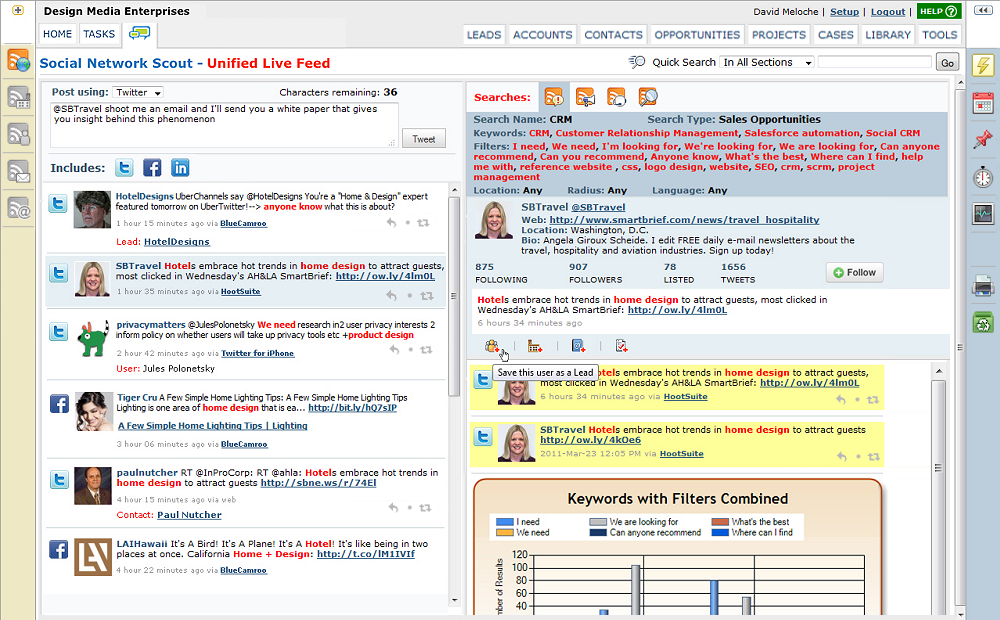The image size is (1000, 620).
Task: Open the LEADS section
Action: [484, 35]
